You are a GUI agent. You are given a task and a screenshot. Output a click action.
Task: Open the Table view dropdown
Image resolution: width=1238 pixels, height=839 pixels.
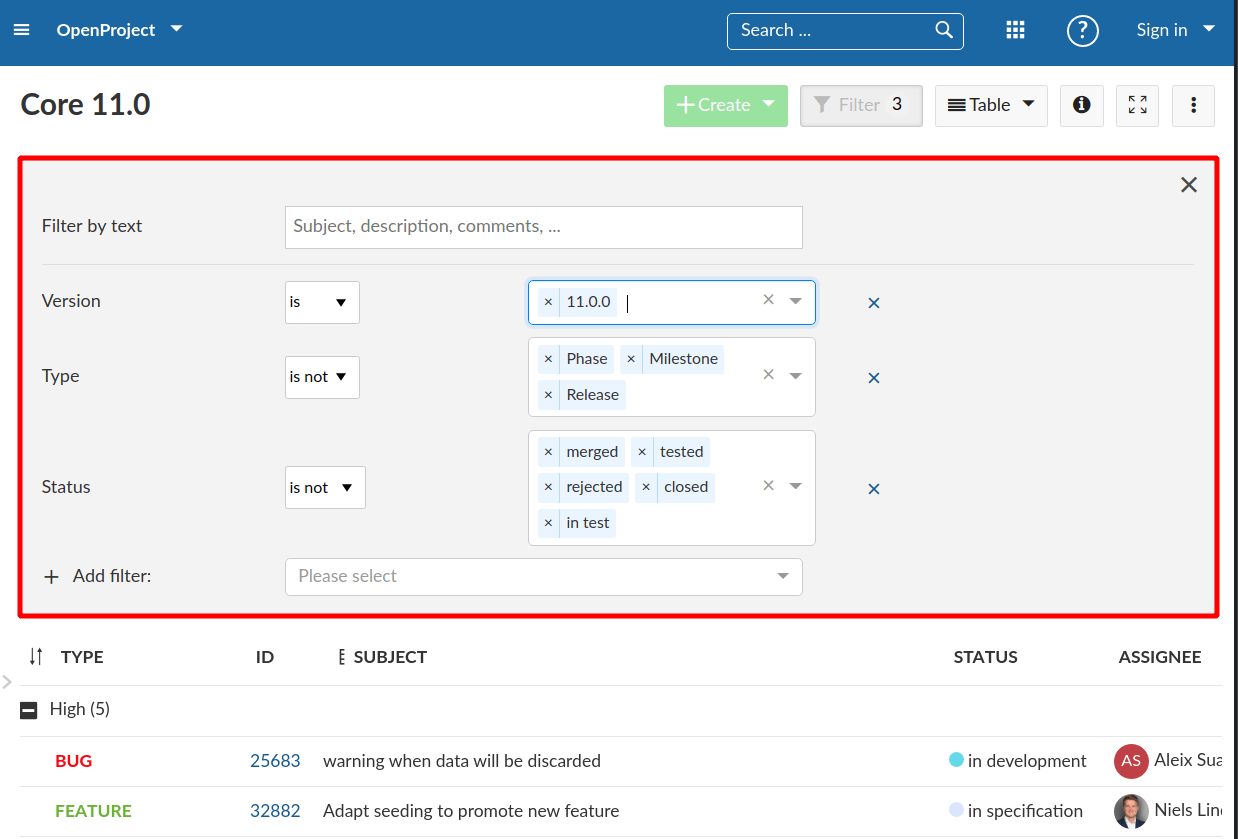pos(990,105)
